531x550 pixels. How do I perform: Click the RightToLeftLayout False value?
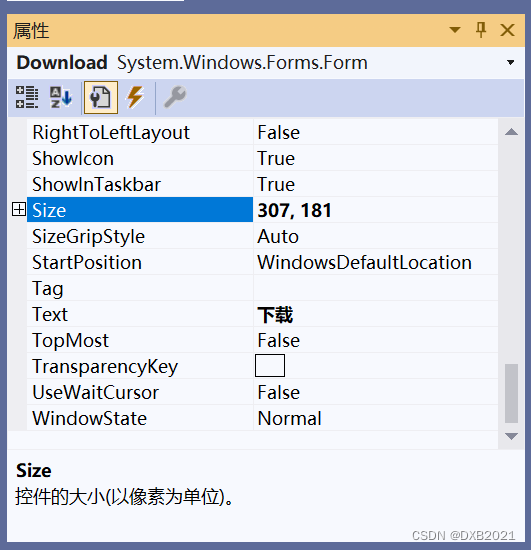pos(375,132)
